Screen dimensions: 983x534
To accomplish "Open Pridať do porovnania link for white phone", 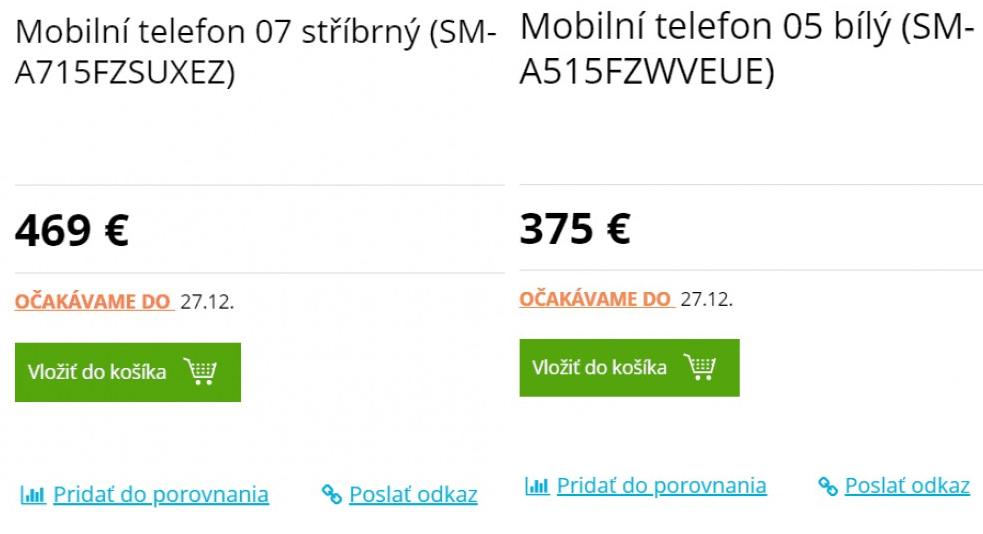I will pyautogui.click(x=661, y=486).
